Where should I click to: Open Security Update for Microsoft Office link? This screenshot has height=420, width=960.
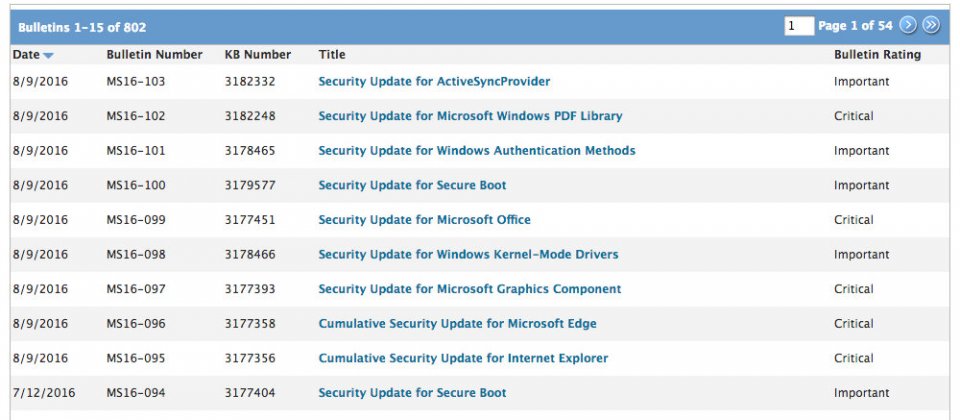point(424,220)
